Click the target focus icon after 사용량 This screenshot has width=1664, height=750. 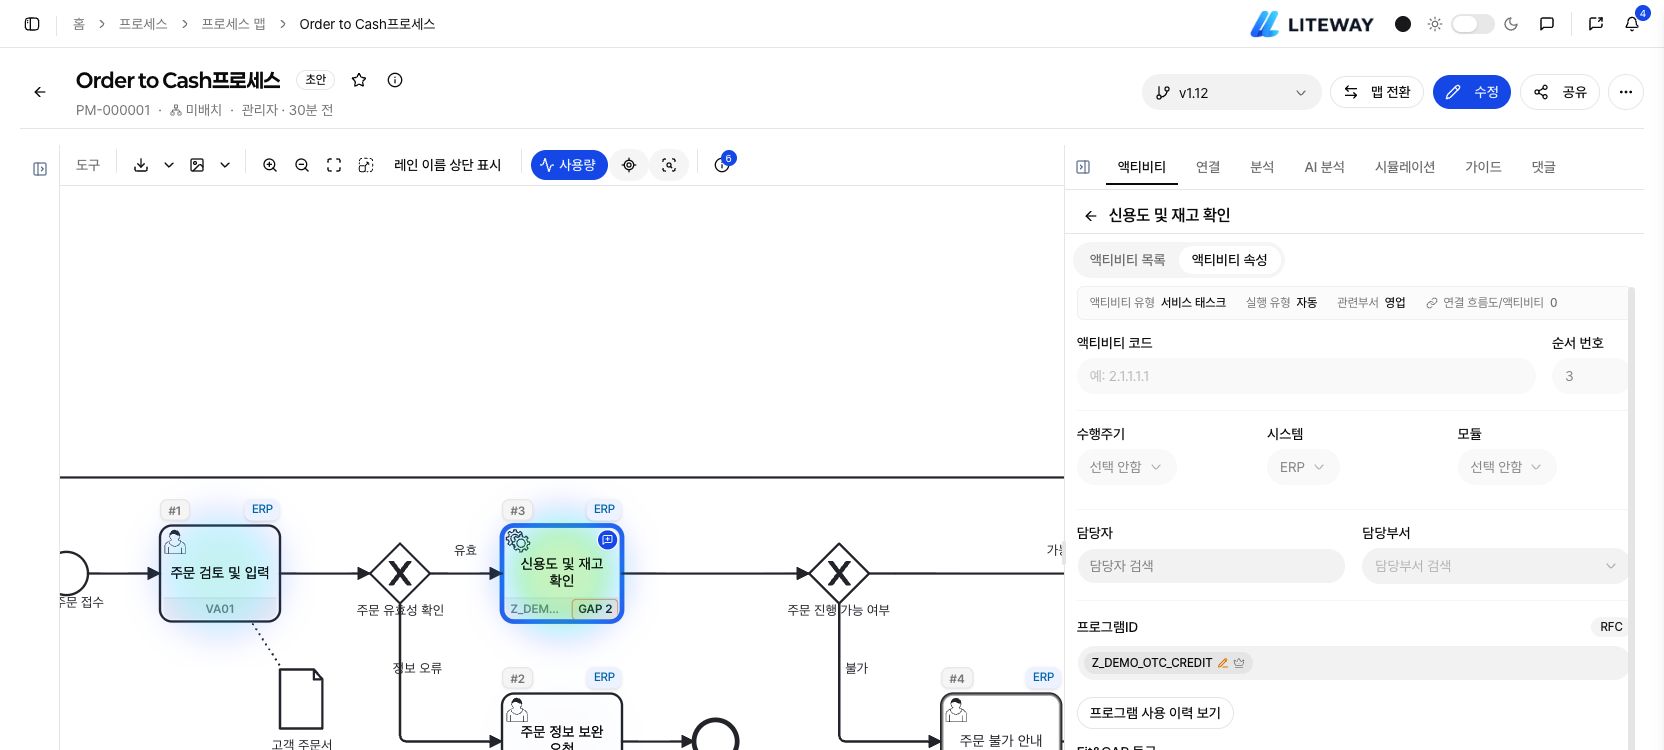coord(629,165)
